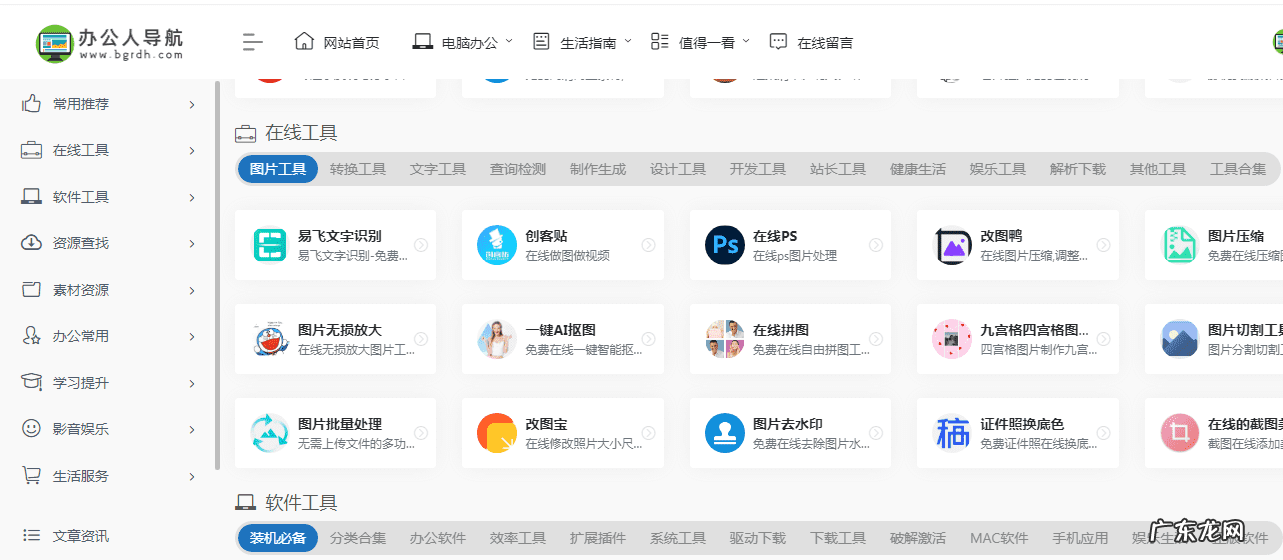Open the 一键AI抠图 icon
The width and height of the screenshot is (1283, 560).
click(497, 339)
